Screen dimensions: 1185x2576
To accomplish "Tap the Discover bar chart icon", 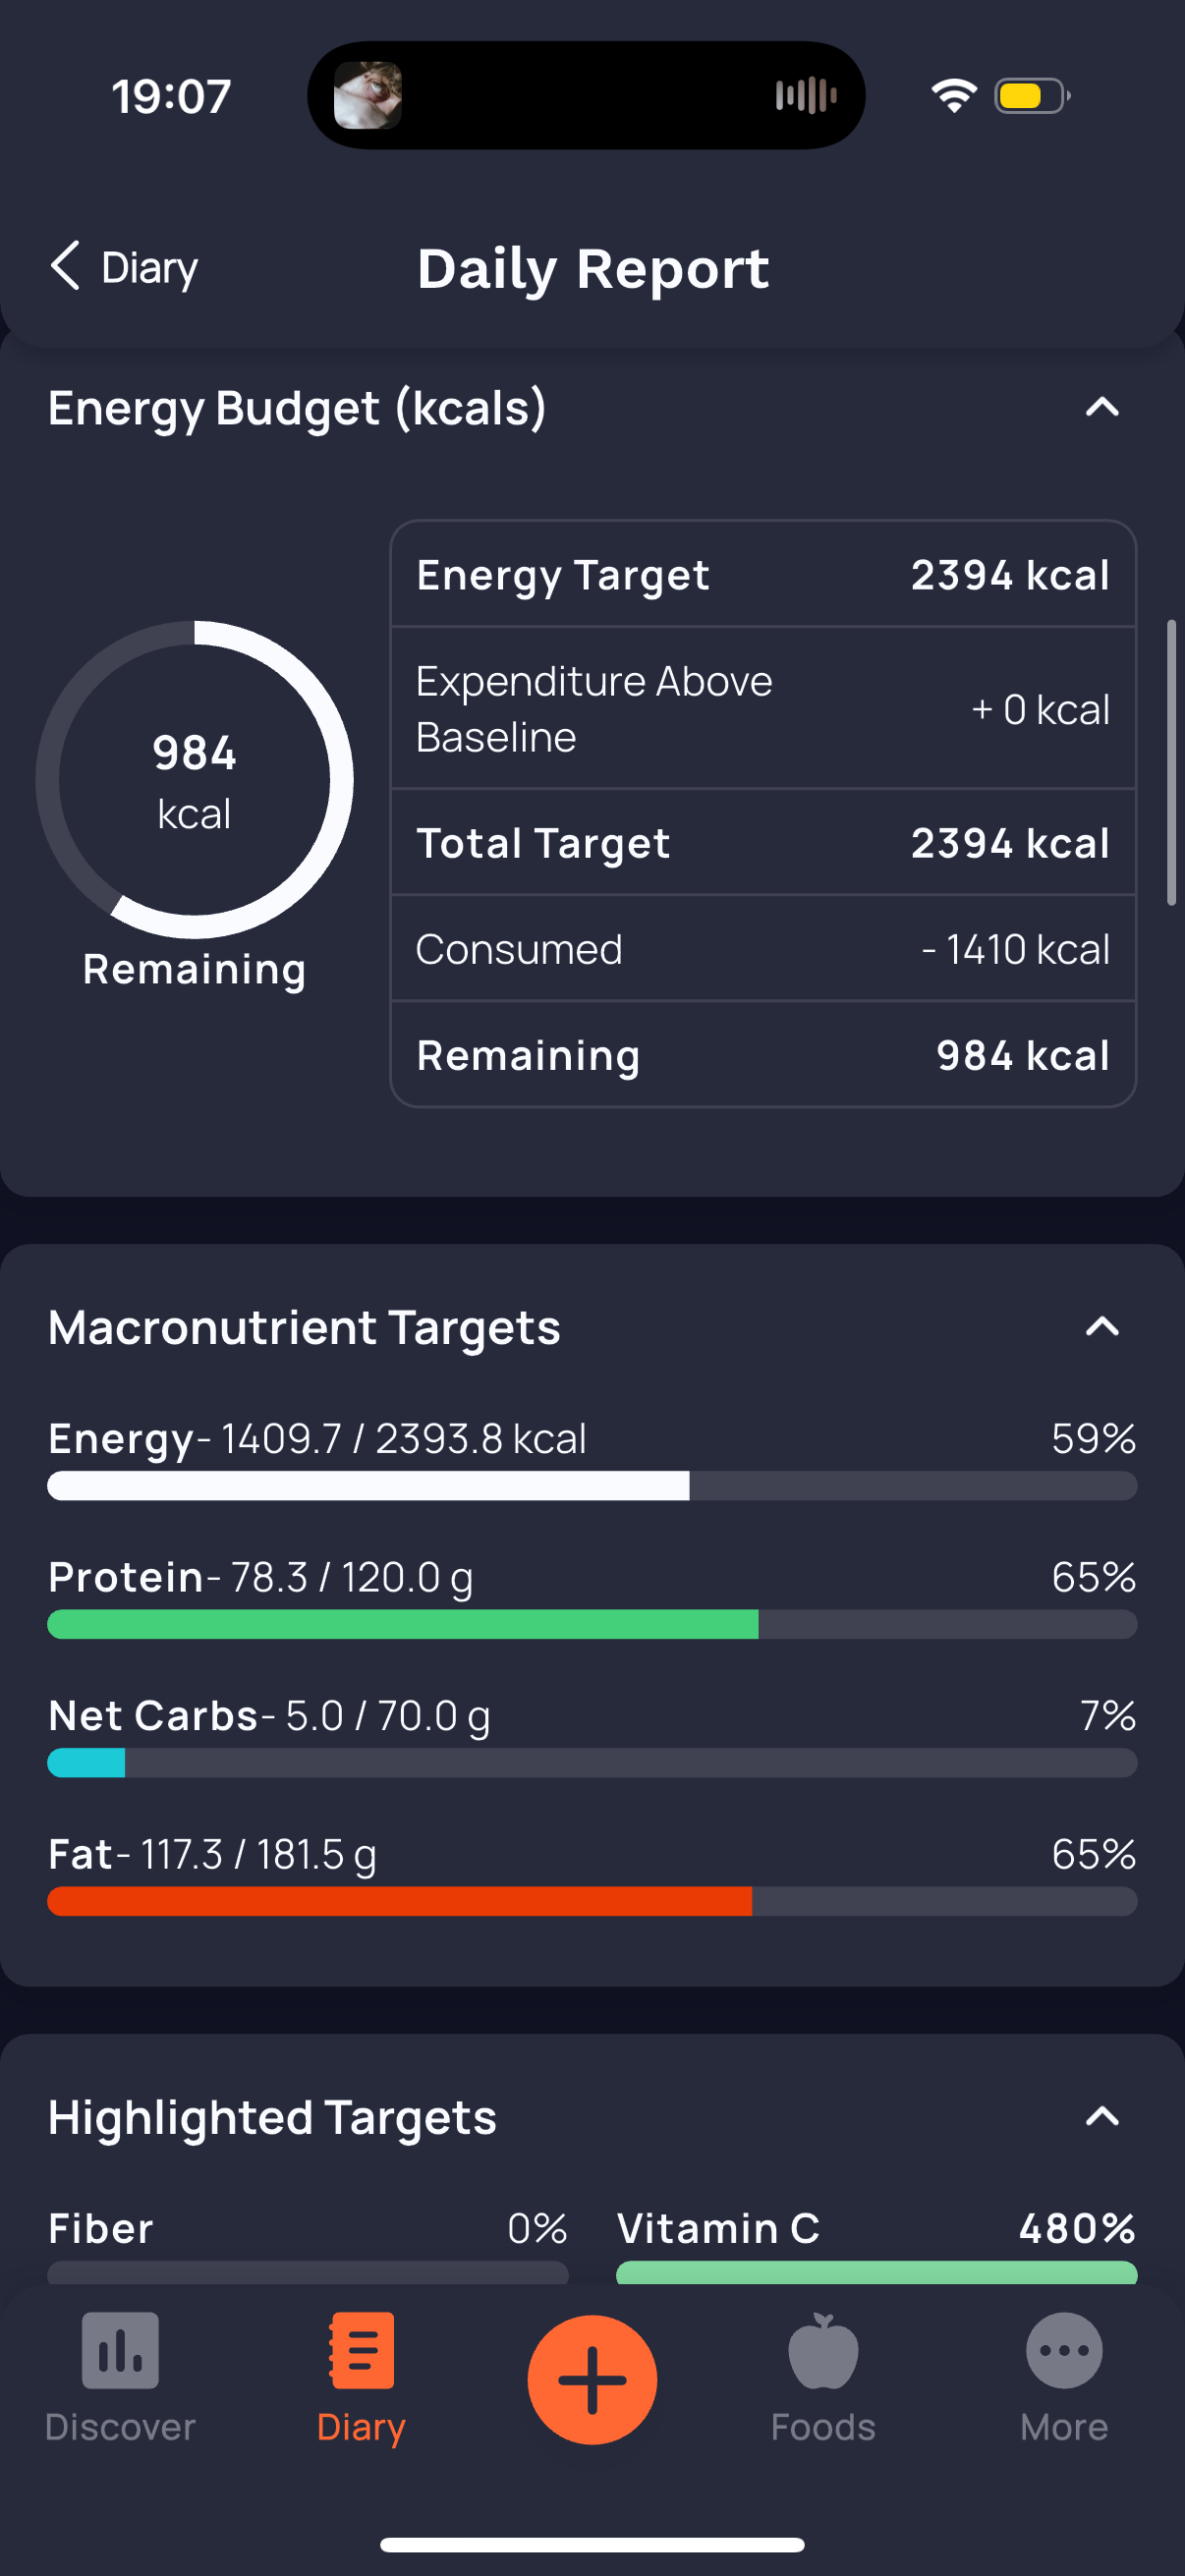I will [x=120, y=2350].
